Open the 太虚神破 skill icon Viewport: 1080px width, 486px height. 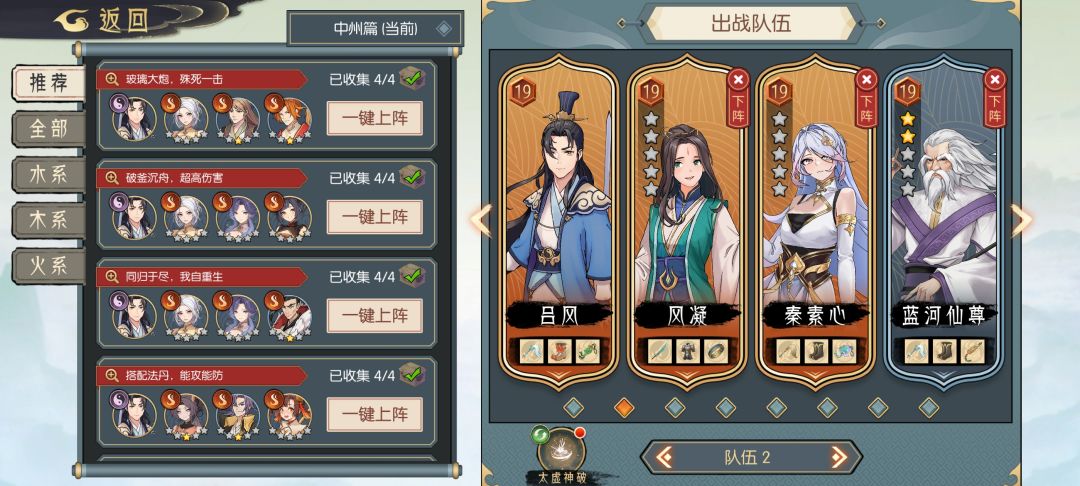pos(561,450)
